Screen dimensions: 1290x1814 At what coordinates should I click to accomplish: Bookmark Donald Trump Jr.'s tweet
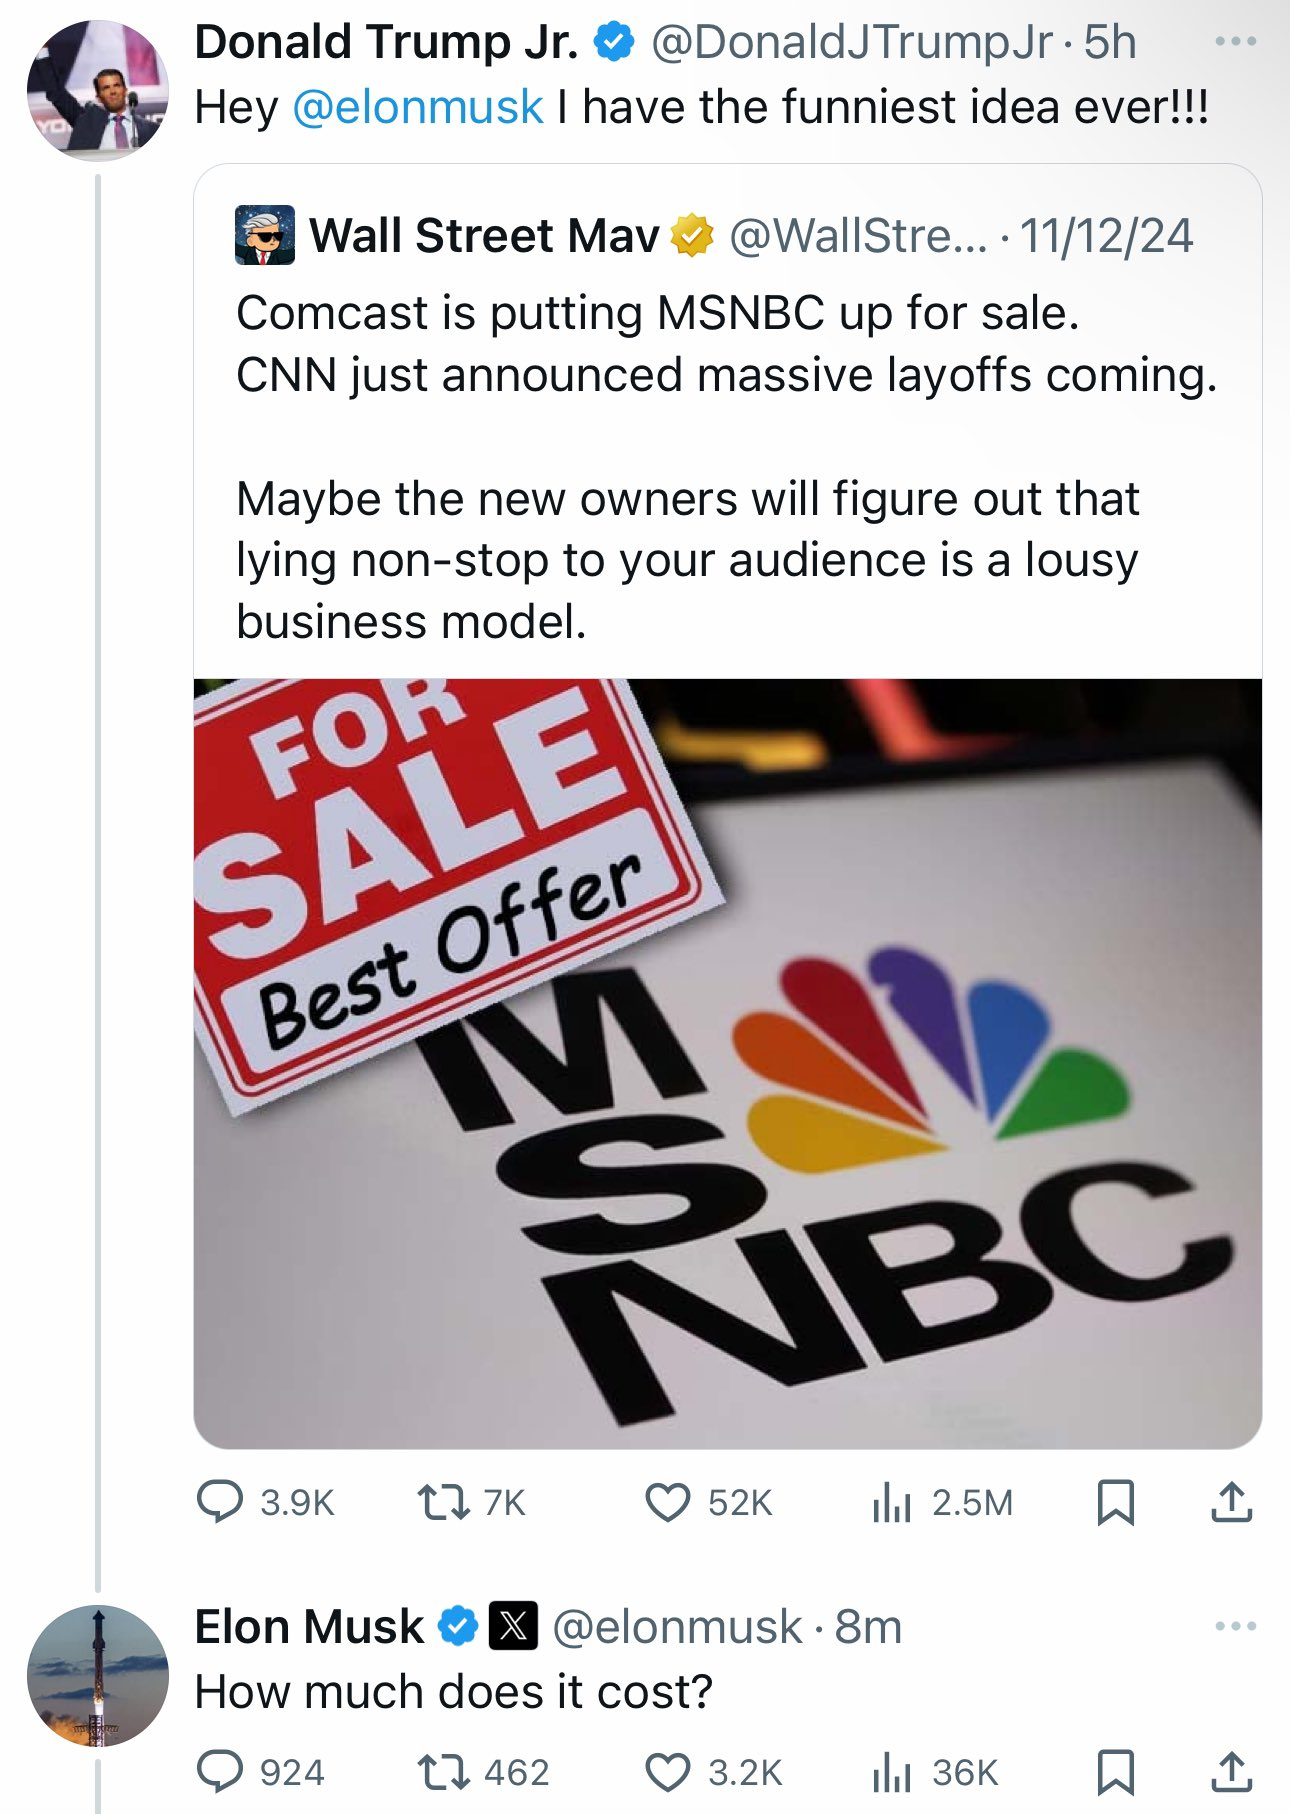1115,1502
